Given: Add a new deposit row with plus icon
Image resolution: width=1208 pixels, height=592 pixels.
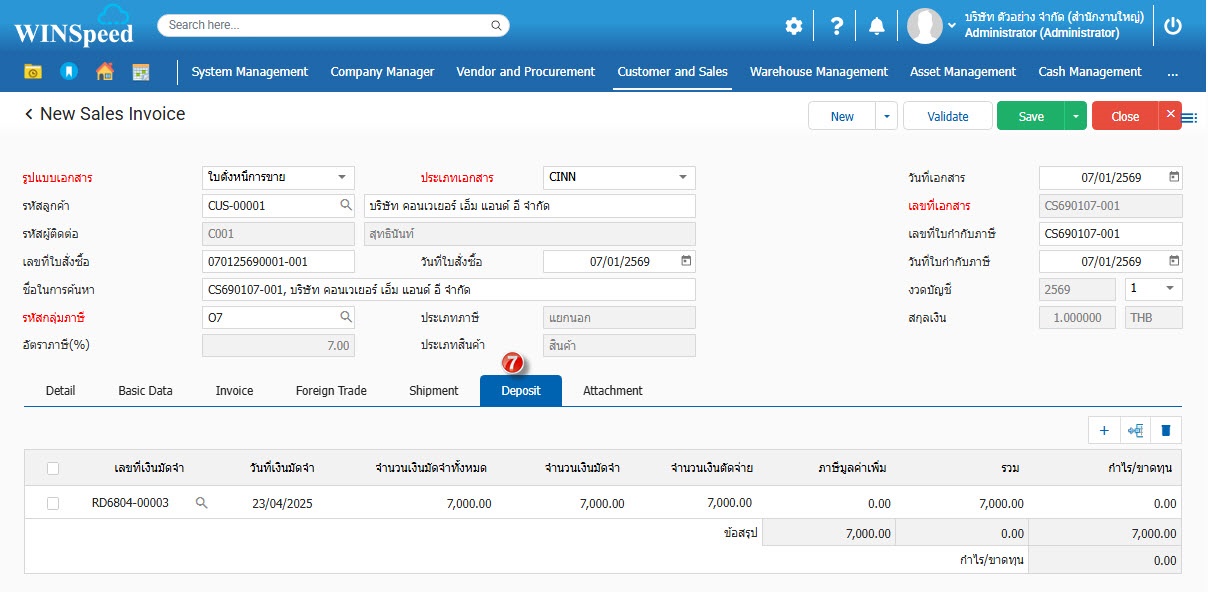Looking at the screenshot, I should click(x=1104, y=430).
